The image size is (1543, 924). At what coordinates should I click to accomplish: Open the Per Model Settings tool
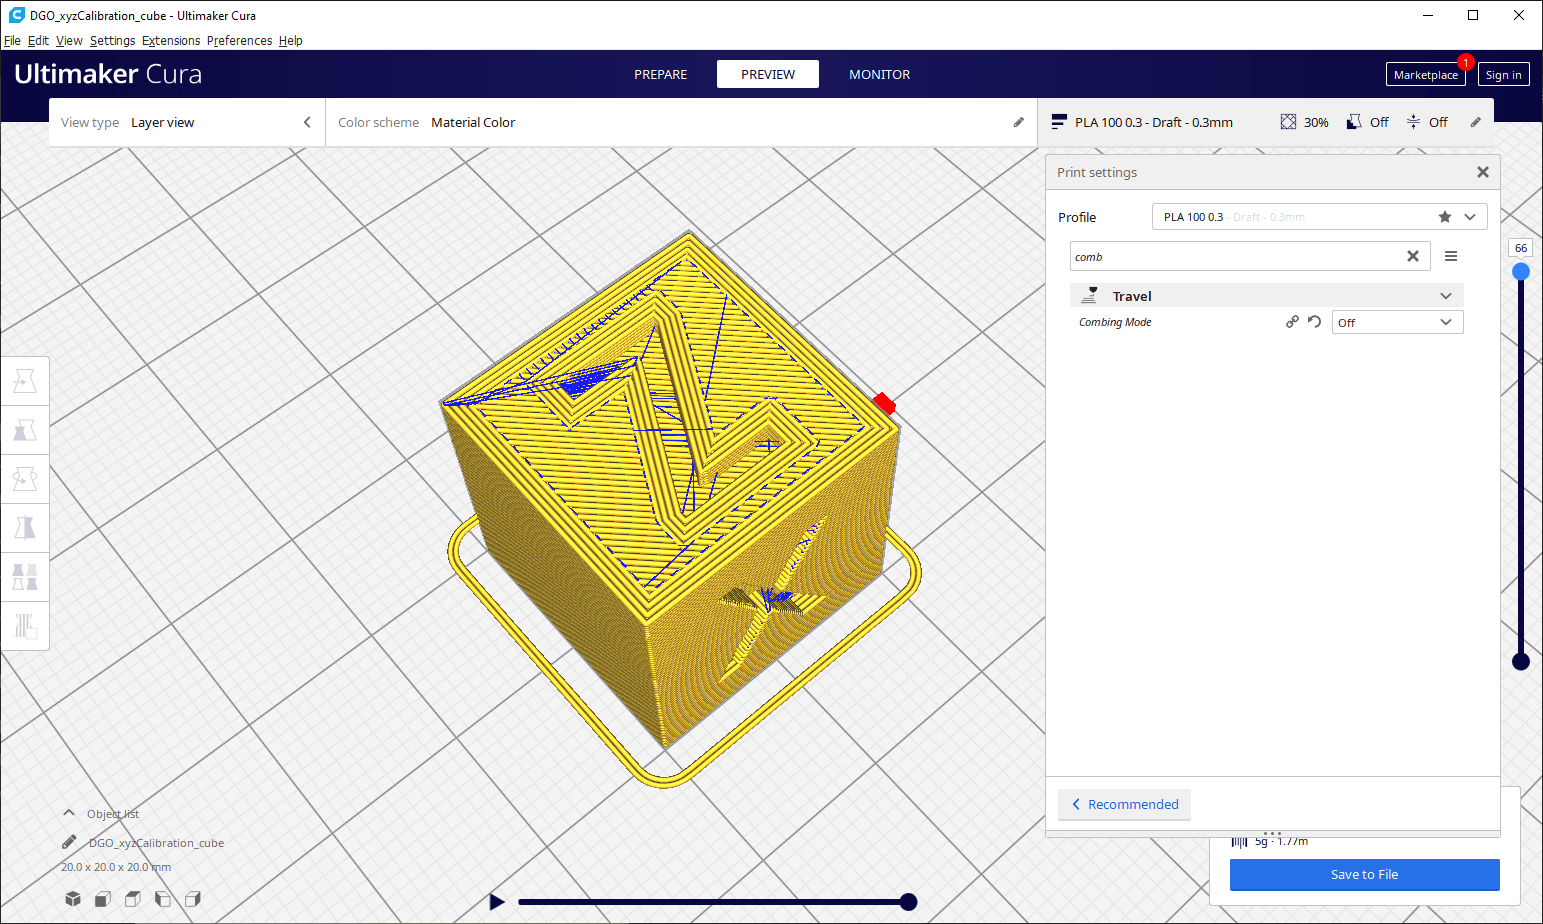click(25, 577)
